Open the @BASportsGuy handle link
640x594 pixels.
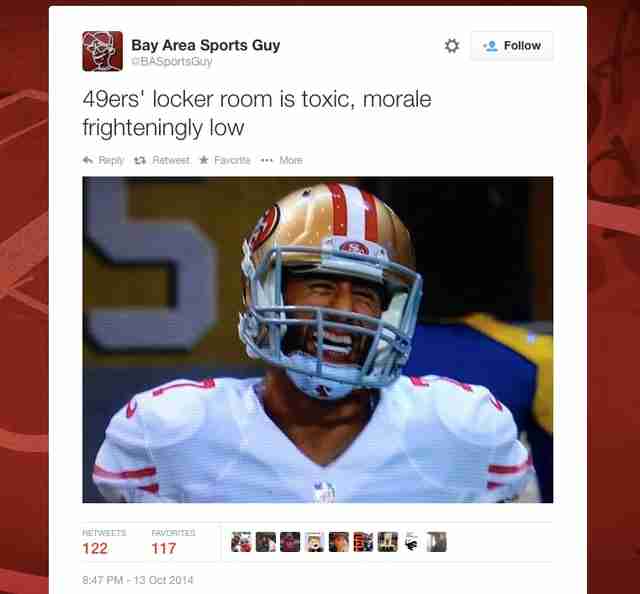pos(171,61)
